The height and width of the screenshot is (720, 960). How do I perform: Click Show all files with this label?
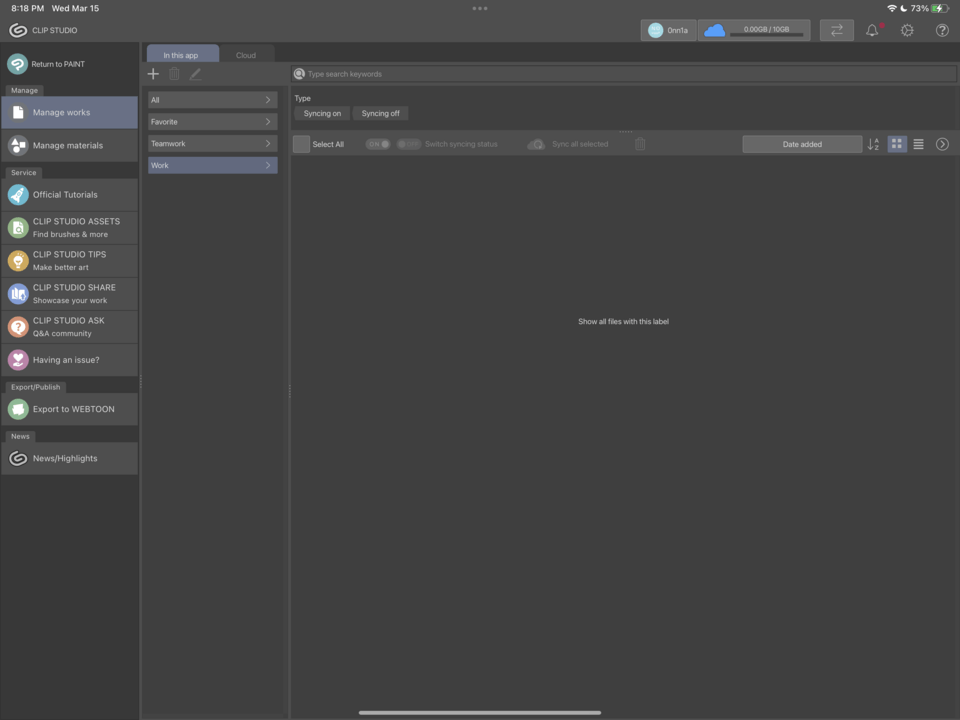pyautogui.click(x=623, y=321)
